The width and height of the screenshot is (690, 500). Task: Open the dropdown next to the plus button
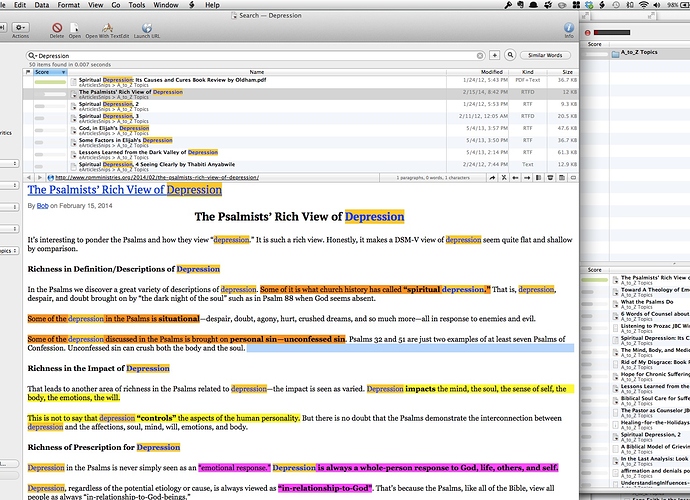pos(509,55)
